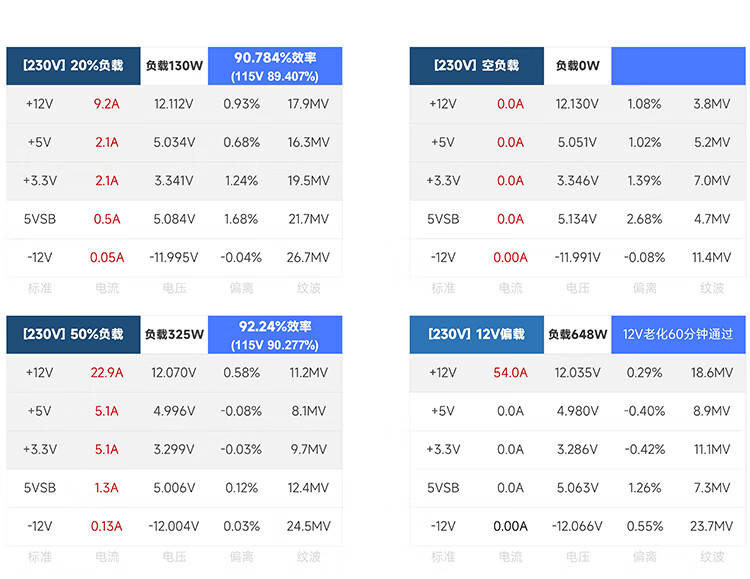Click the 24.5MV ripple value
The height and width of the screenshot is (579, 750).
pos(307,526)
